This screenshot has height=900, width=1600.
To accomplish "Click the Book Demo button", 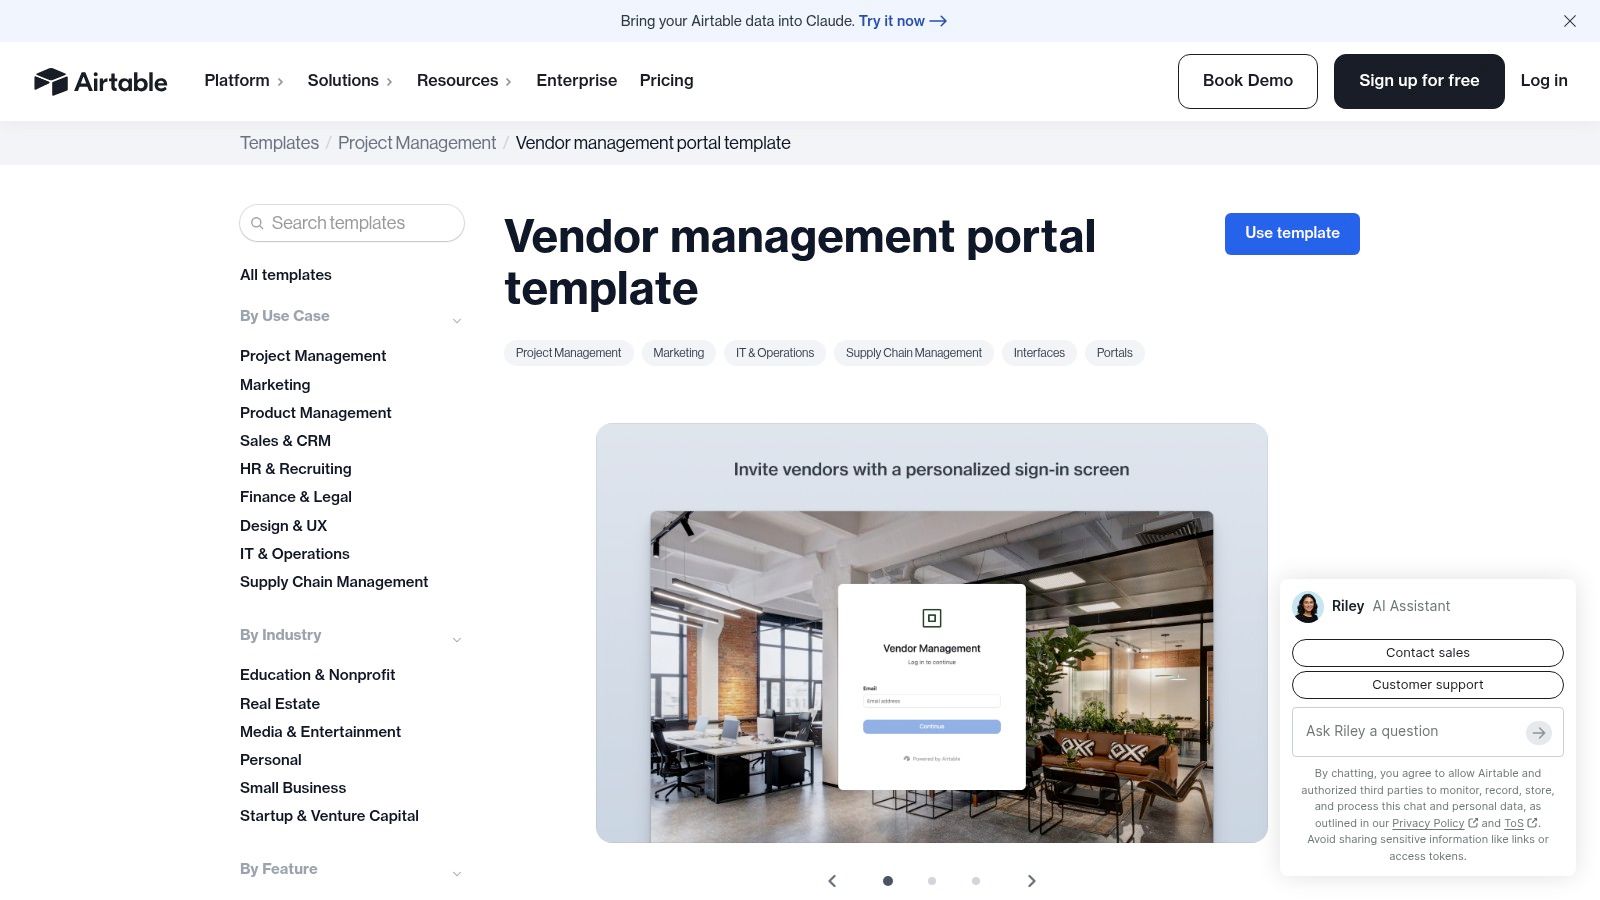I will 1247,81.
